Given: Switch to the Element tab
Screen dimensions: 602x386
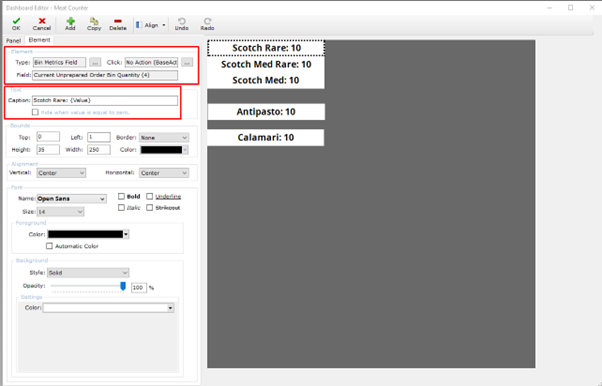Looking at the screenshot, I should [39, 40].
